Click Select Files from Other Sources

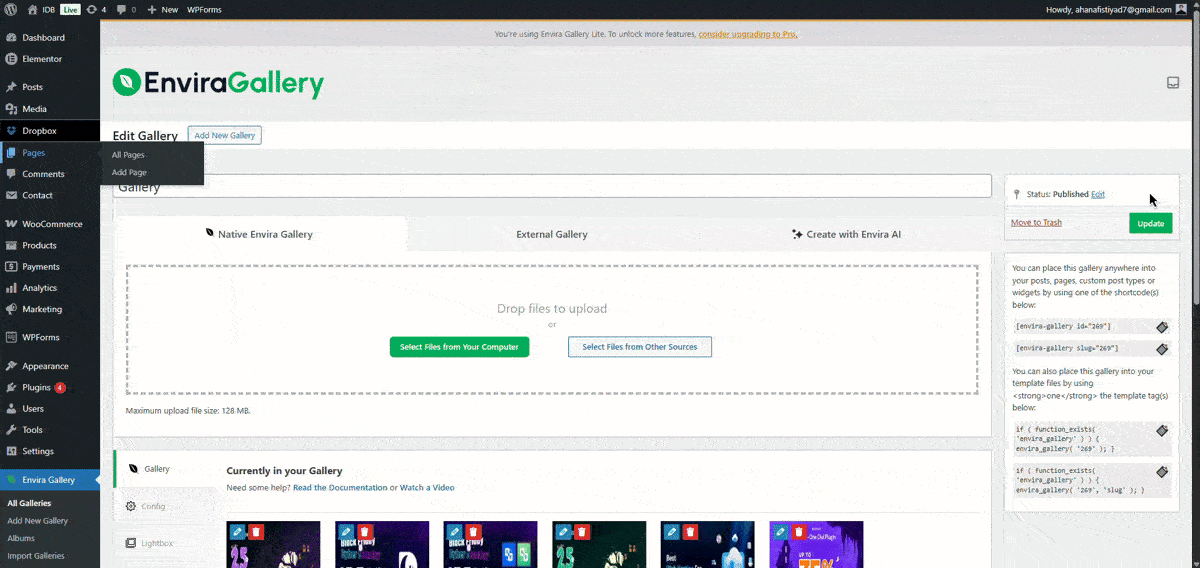640,347
